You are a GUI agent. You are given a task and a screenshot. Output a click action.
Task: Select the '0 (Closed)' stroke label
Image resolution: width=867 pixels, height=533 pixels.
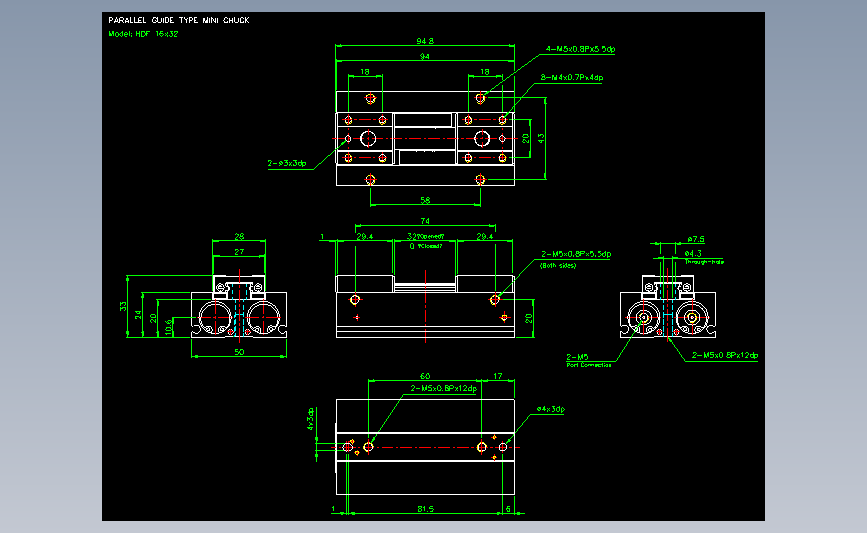pos(426,246)
